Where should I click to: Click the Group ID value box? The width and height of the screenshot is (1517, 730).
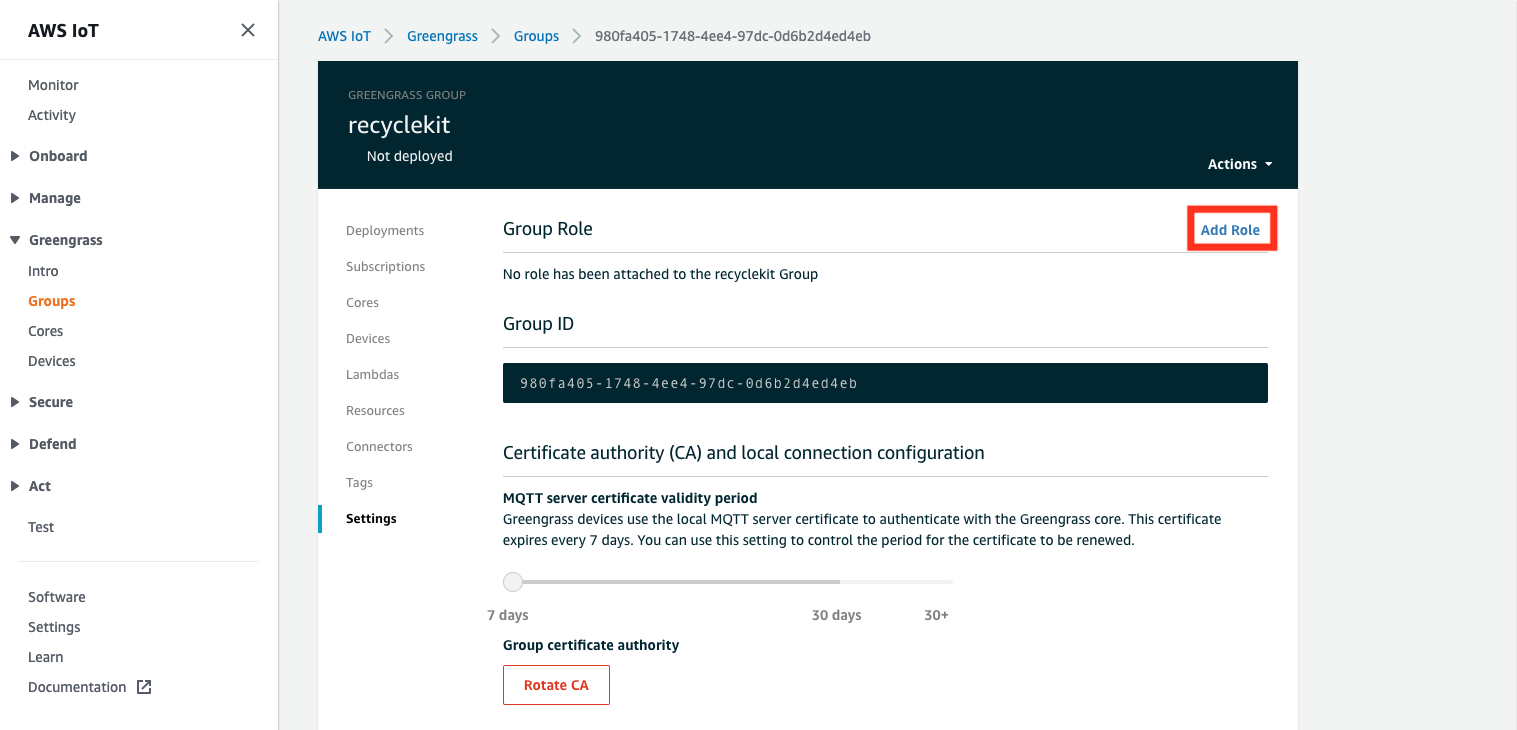point(885,383)
